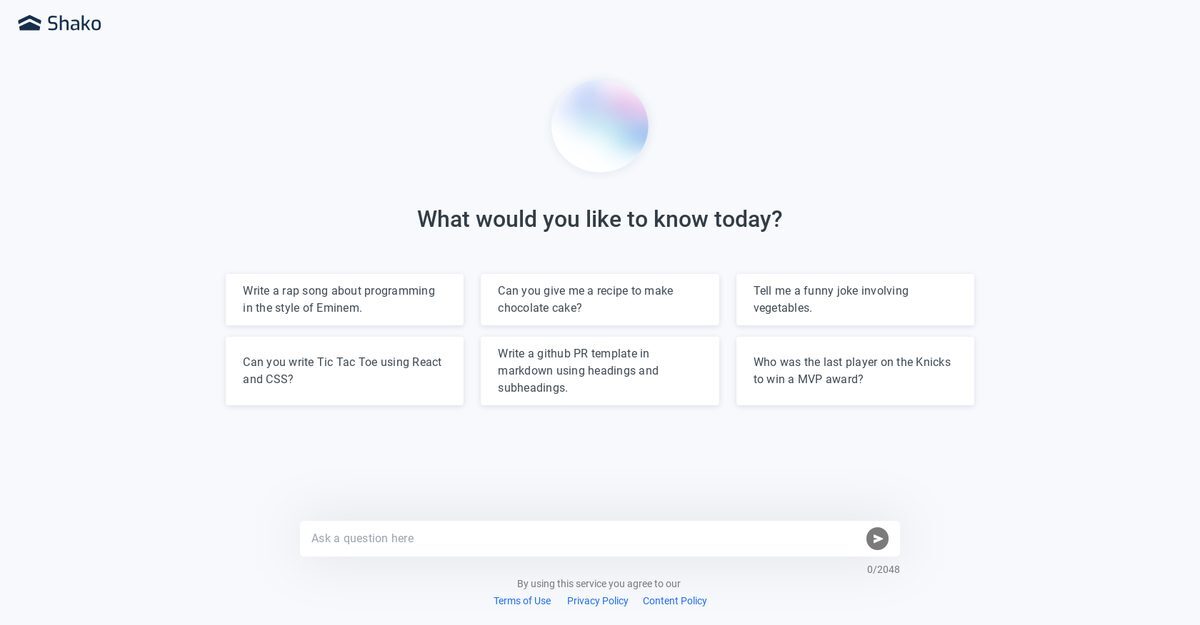Open the Content Policy link

pyautogui.click(x=675, y=601)
